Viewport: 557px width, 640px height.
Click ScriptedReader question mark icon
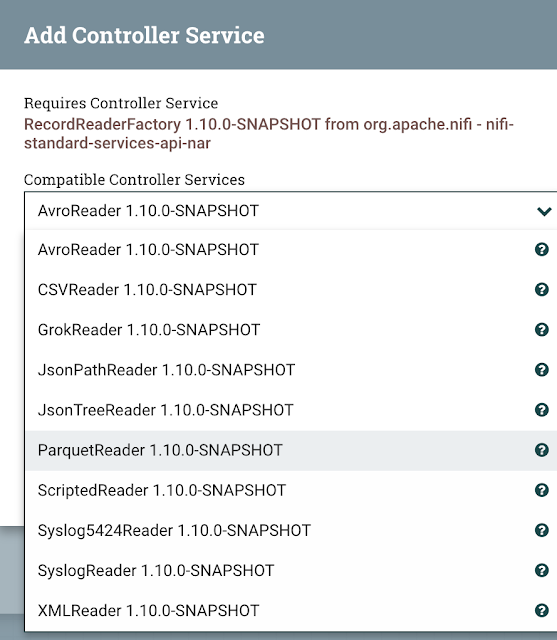click(x=541, y=490)
